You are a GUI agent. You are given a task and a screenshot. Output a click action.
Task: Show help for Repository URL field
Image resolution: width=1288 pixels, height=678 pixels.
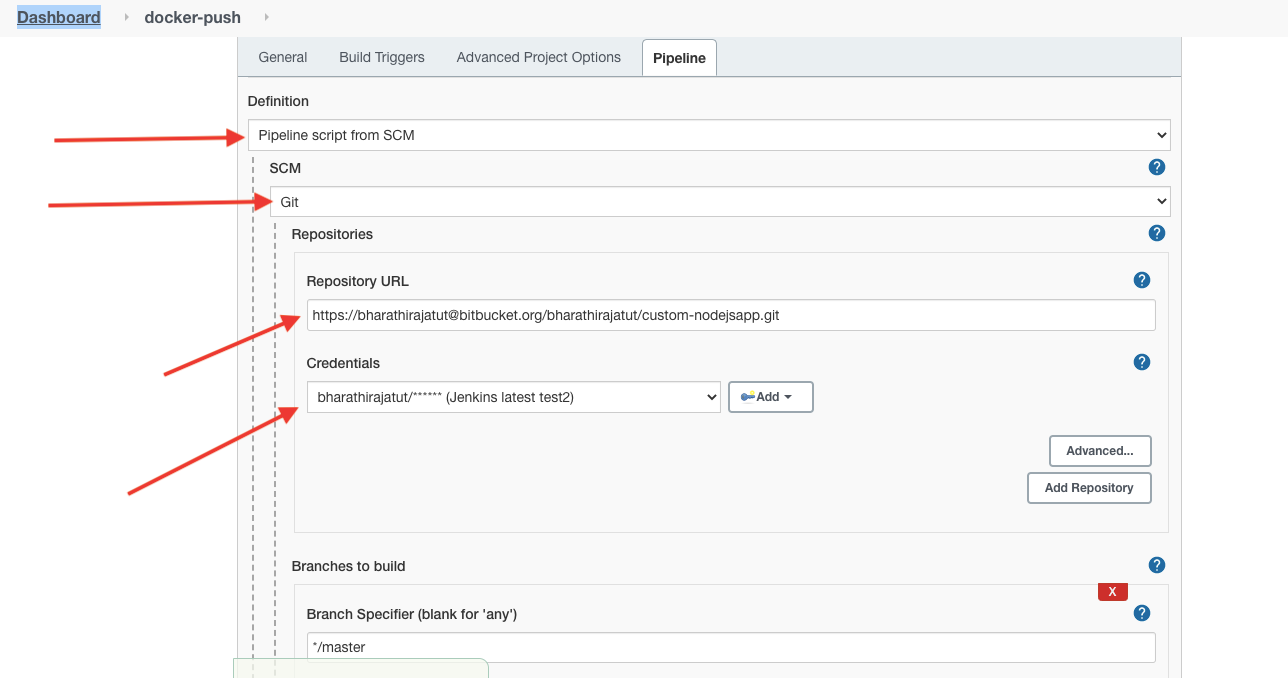[1141, 280]
